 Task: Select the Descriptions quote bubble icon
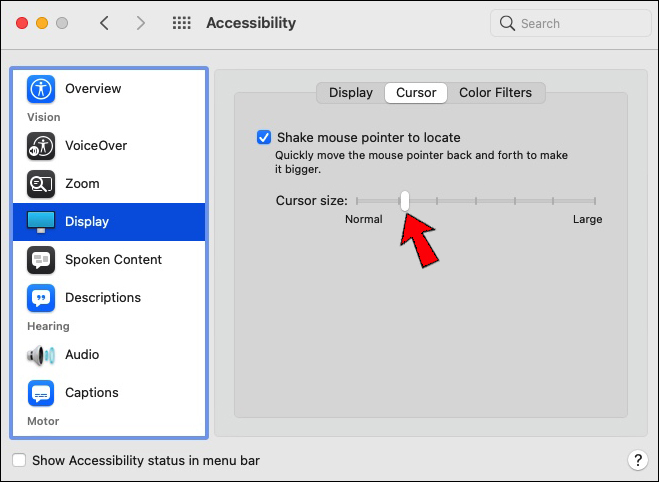(x=41, y=298)
